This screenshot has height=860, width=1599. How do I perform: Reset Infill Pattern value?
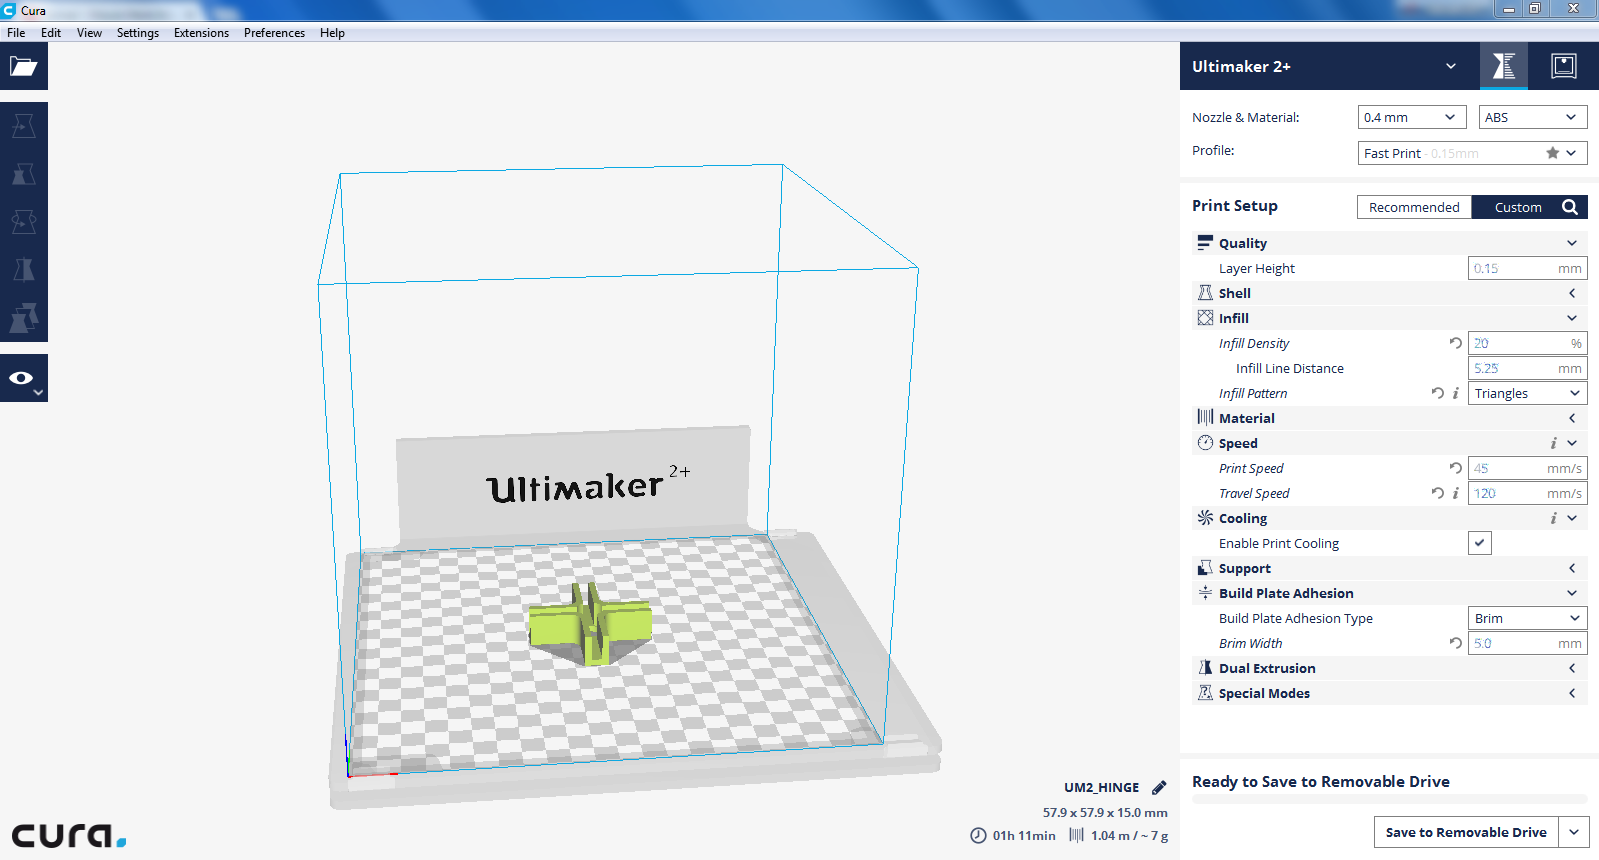click(1437, 393)
